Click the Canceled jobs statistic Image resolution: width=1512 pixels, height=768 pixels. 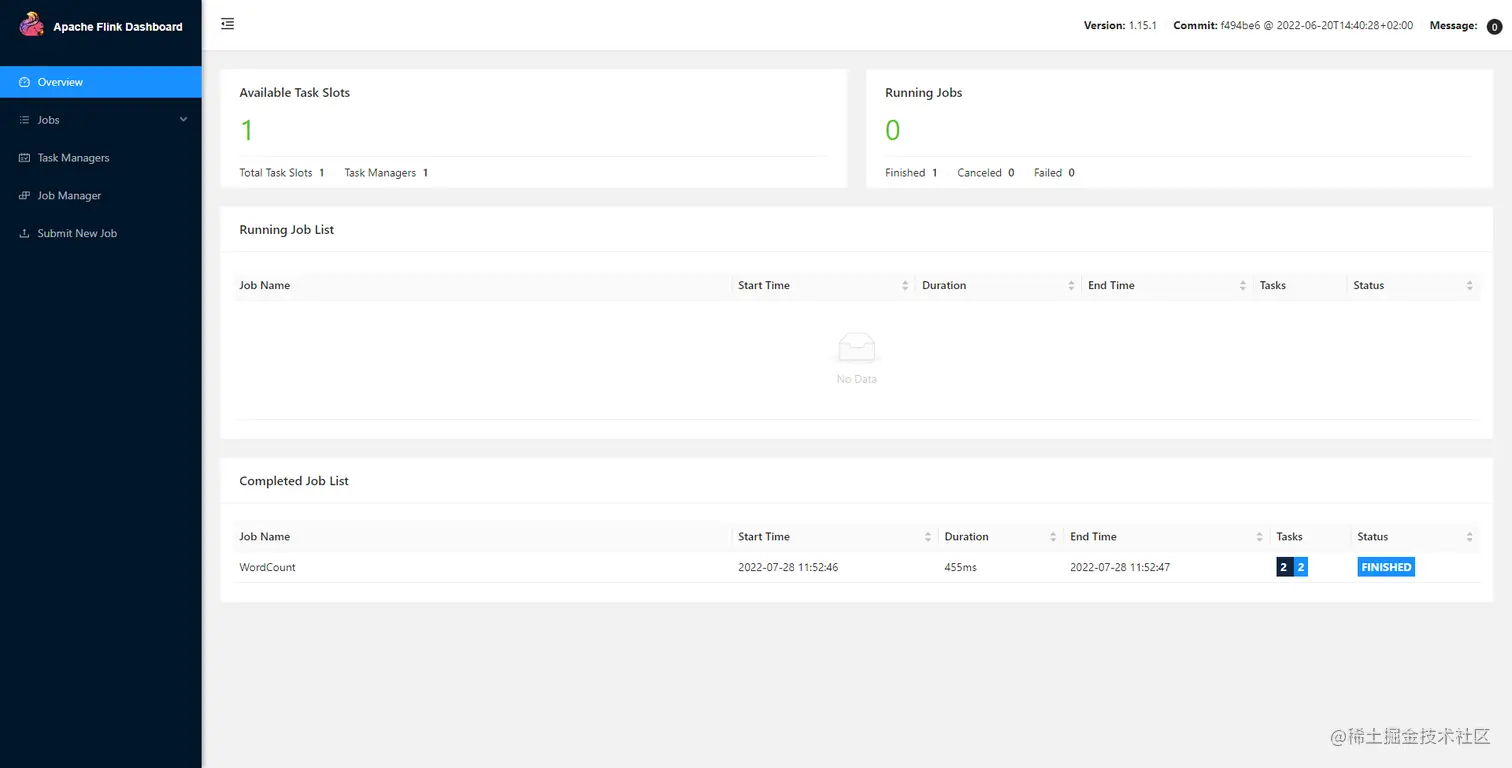tap(986, 173)
